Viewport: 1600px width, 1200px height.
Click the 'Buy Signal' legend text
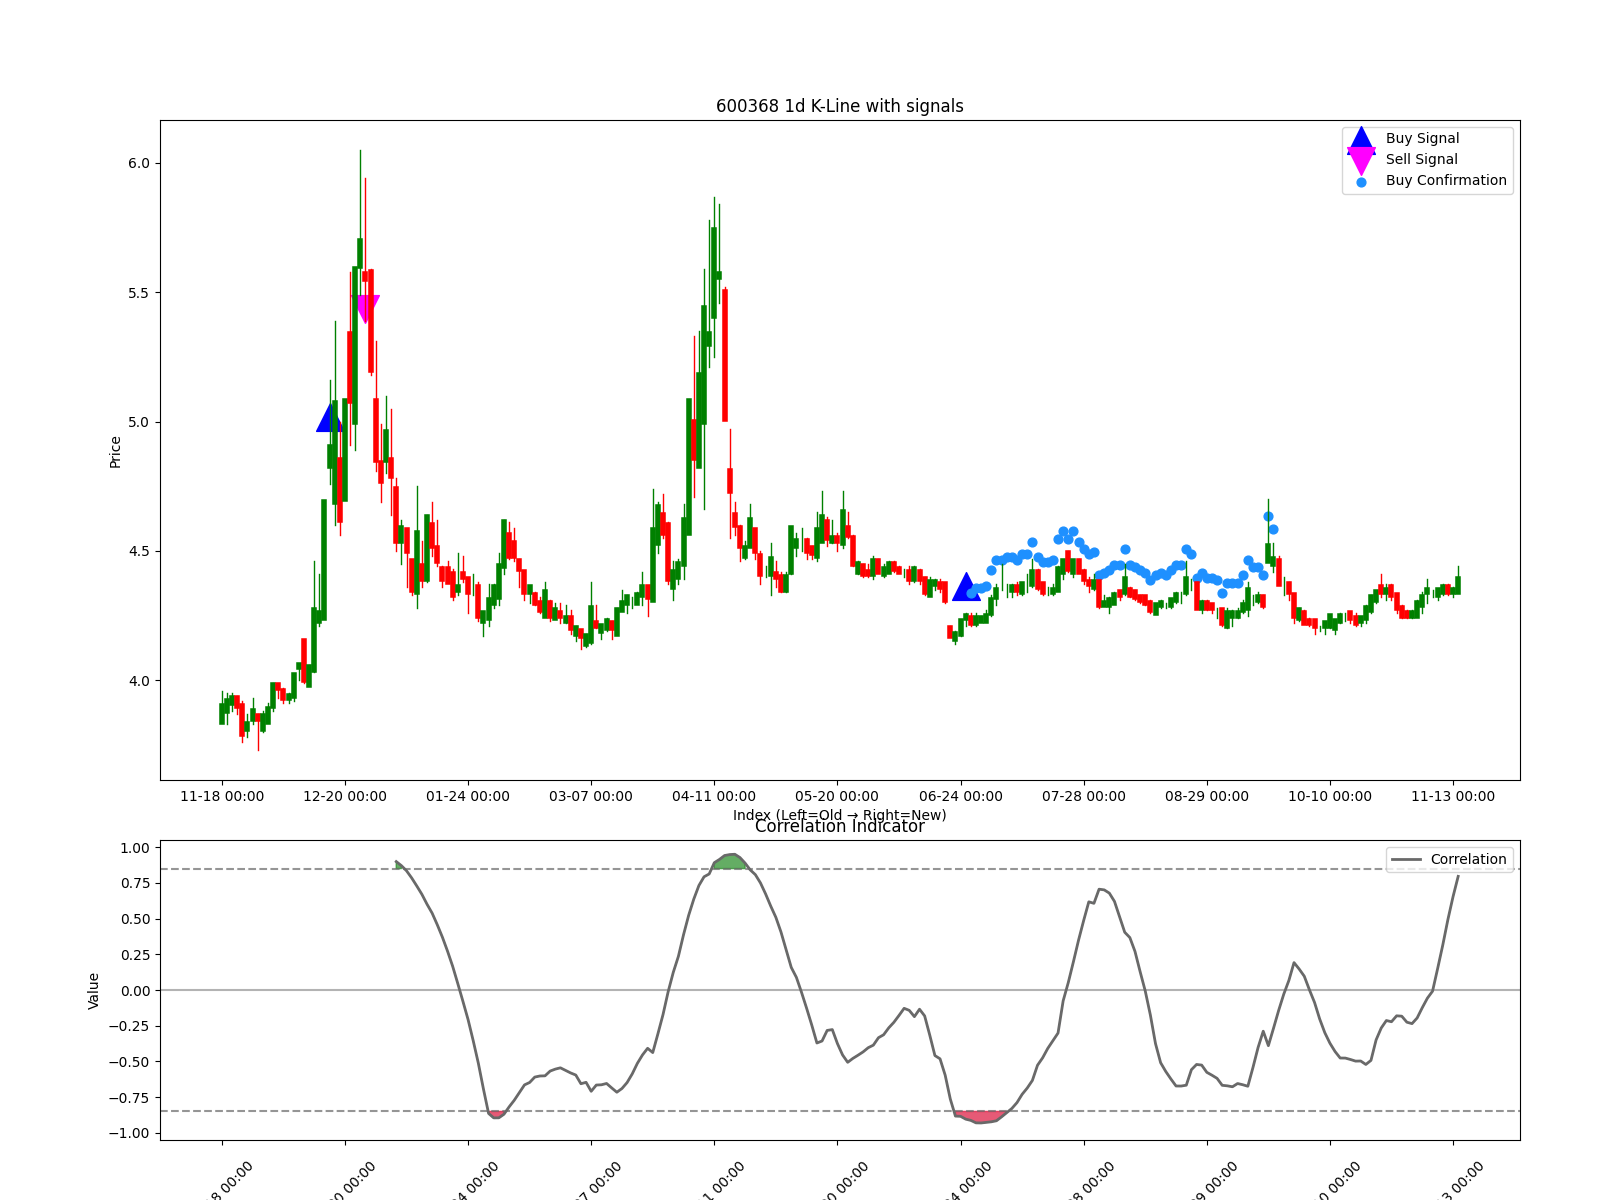coord(1422,139)
